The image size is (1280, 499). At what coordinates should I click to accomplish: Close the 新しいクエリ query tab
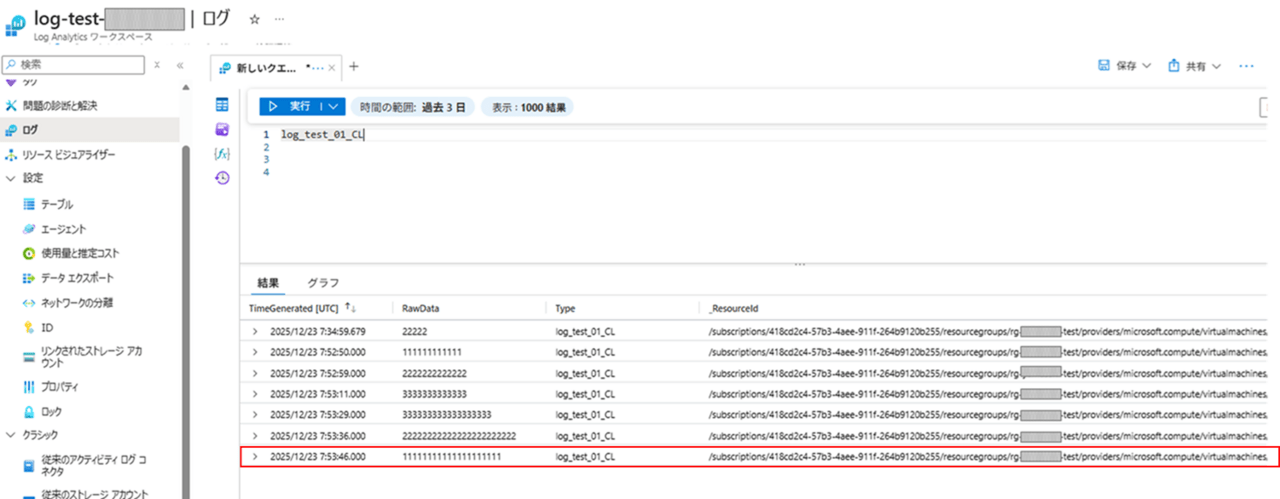[x=332, y=67]
